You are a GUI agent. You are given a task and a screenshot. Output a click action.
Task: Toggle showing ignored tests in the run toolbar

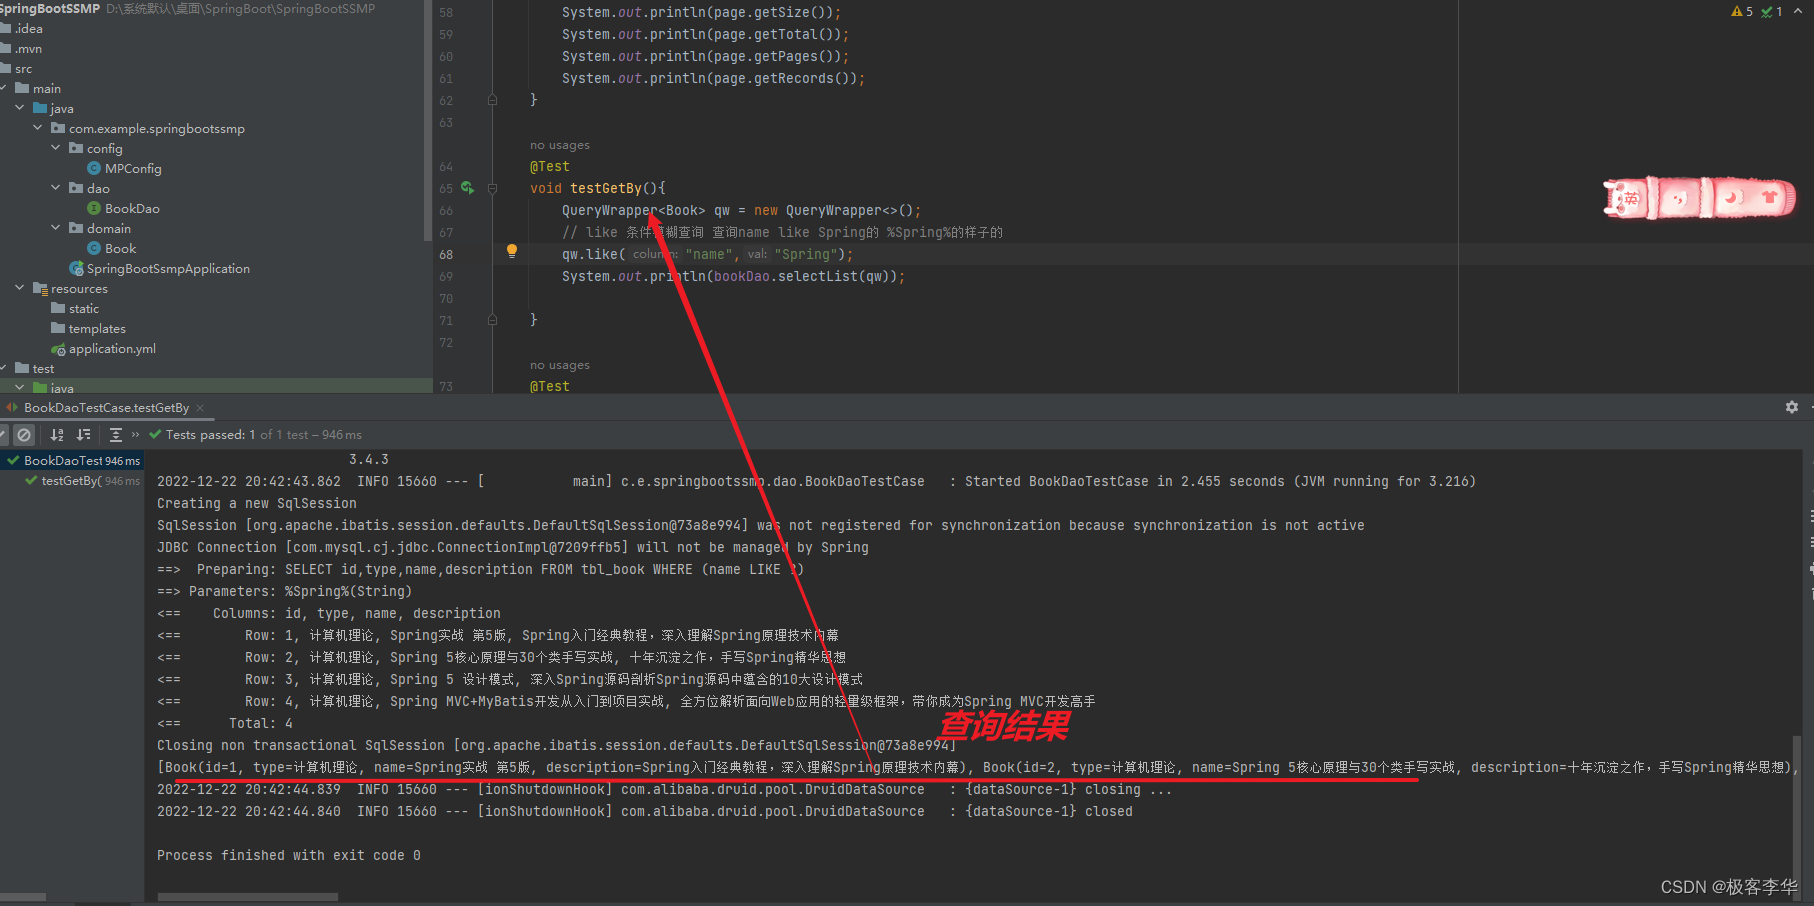24,435
